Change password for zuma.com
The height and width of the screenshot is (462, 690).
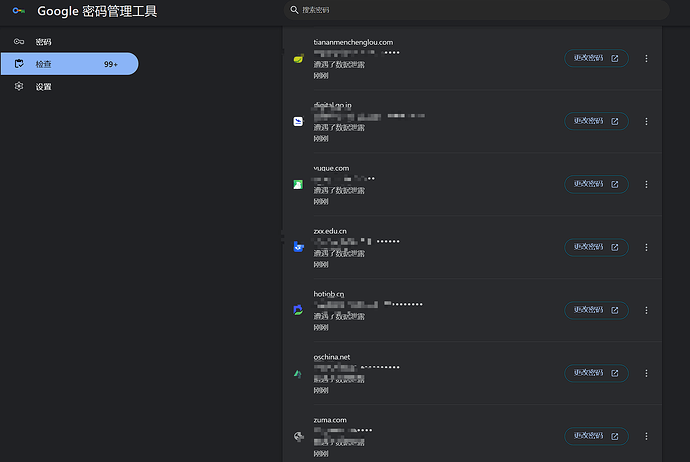(596, 436)
